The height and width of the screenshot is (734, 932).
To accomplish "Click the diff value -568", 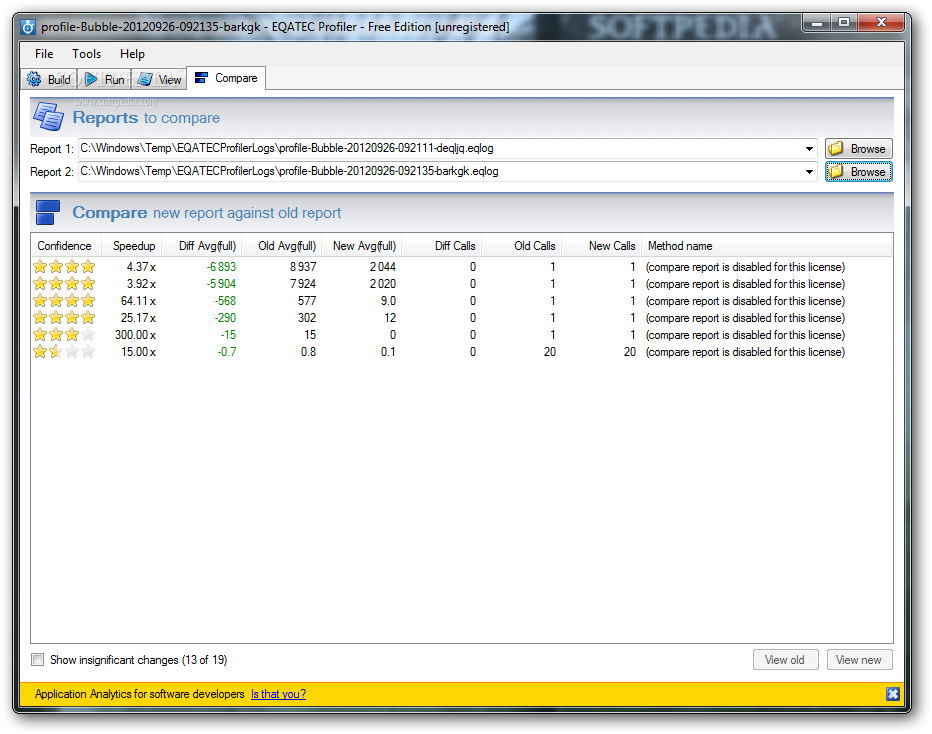I will 225,301.
